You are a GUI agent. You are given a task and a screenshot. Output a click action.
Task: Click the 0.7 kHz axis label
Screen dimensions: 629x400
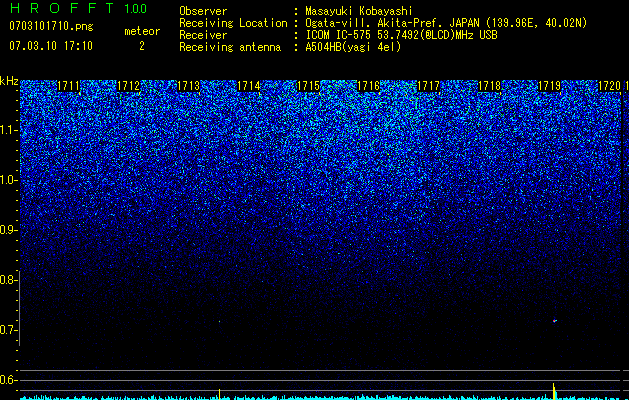click(x=8, y=330)
